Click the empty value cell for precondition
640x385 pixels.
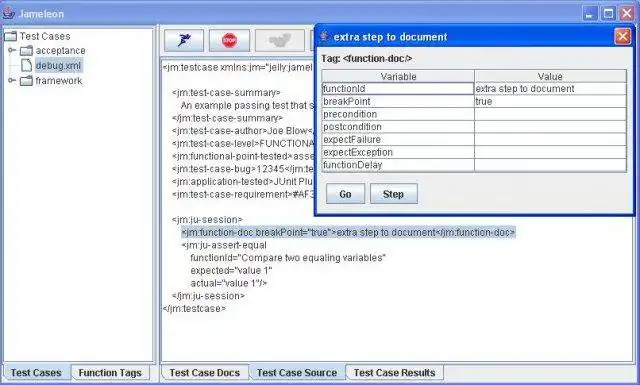pos(550,114)
